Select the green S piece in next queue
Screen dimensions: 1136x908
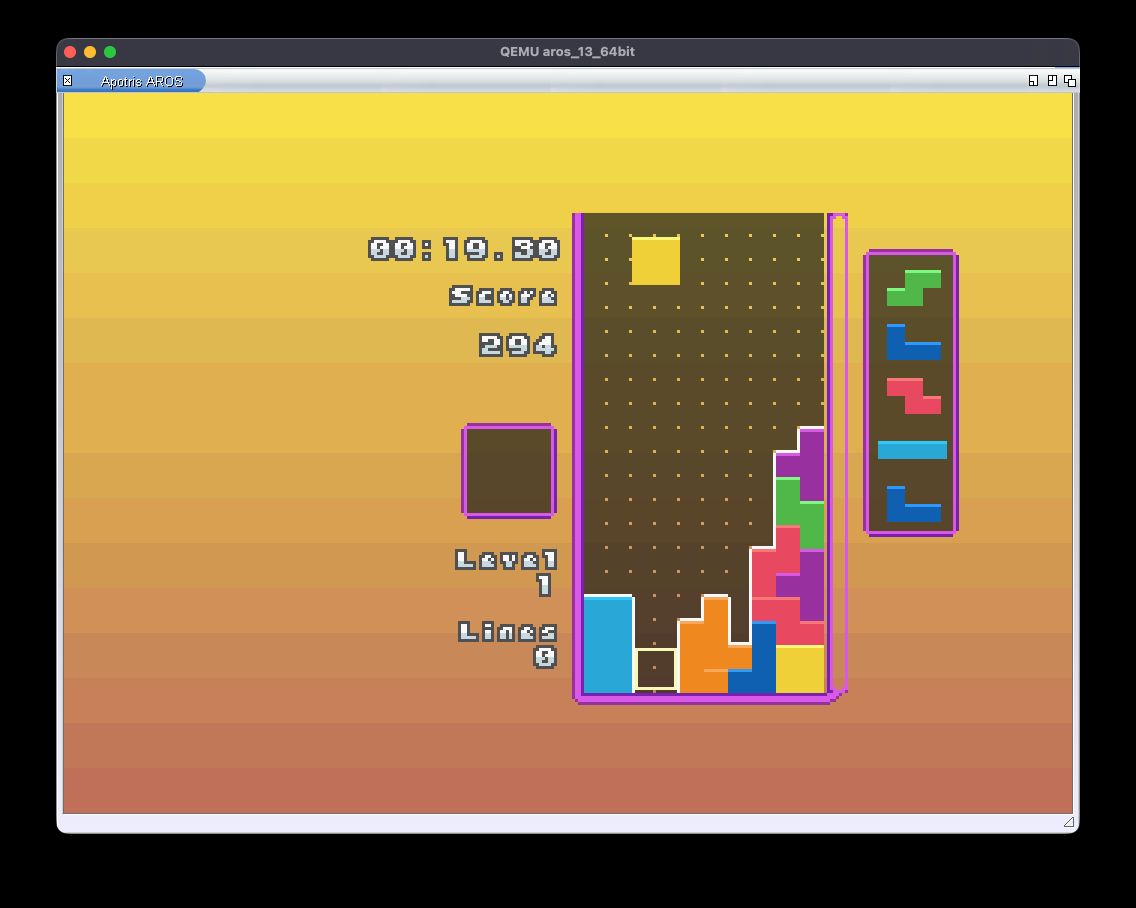(914, 288)
